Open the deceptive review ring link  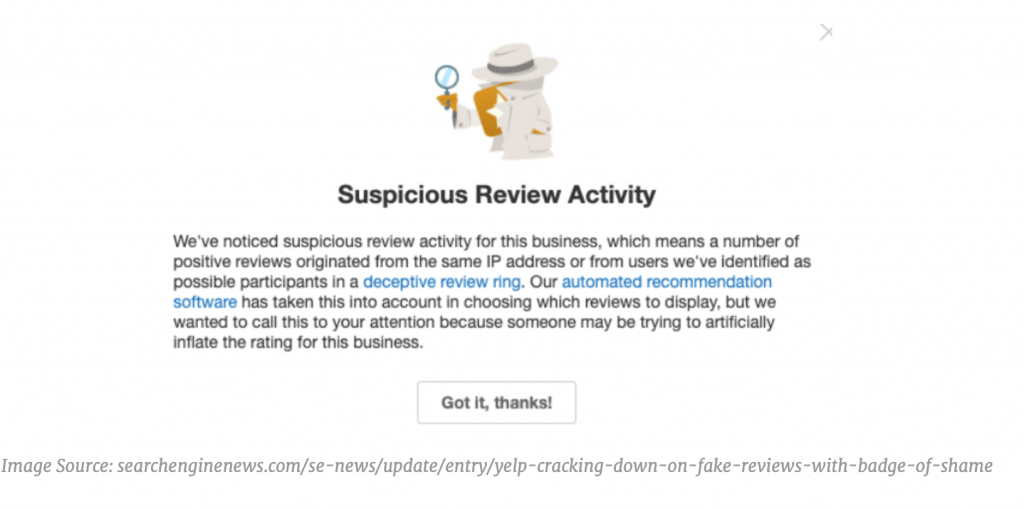[x=442, y=282]
